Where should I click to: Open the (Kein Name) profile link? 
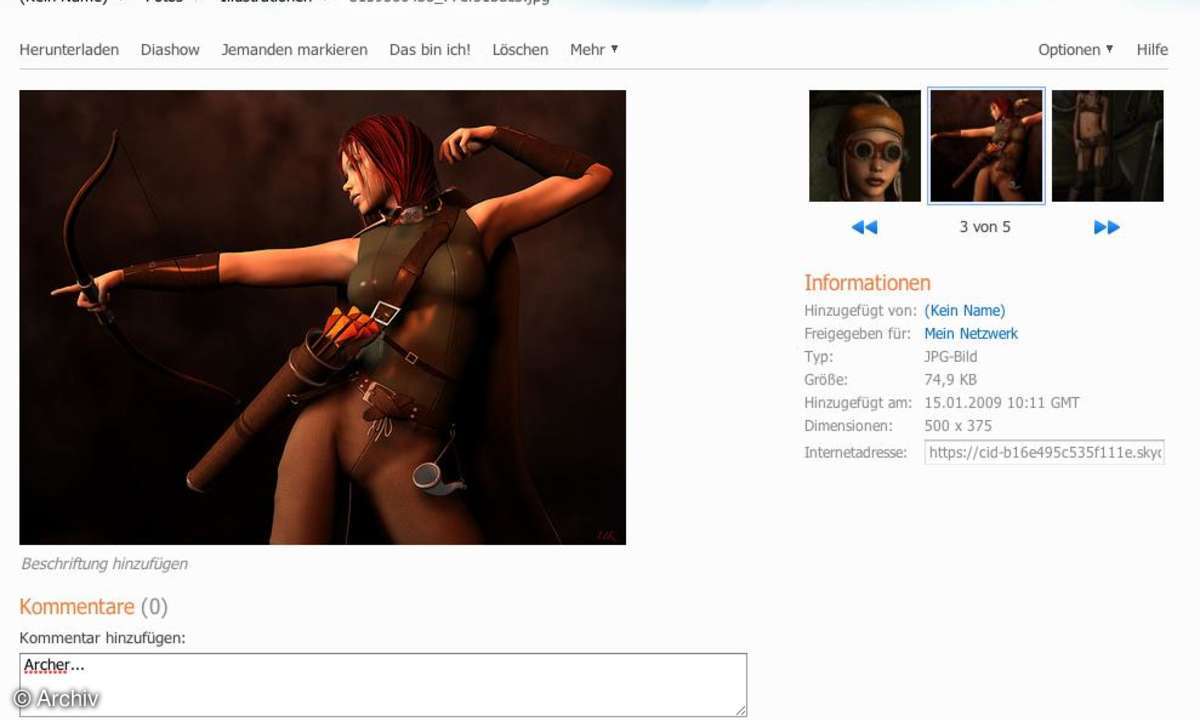click(964, 310)
